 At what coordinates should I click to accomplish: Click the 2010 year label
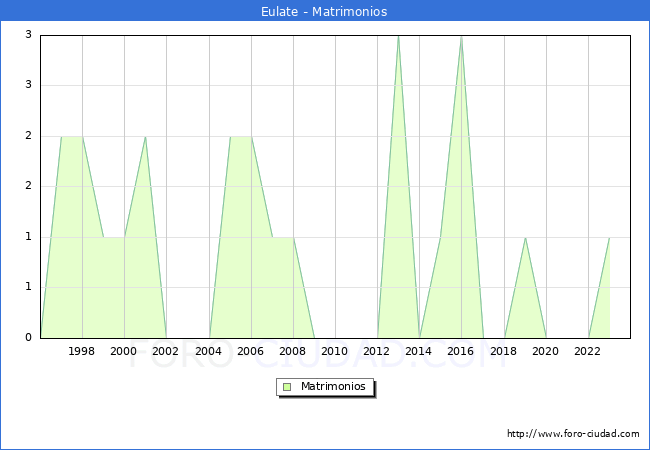click(335, 351)
